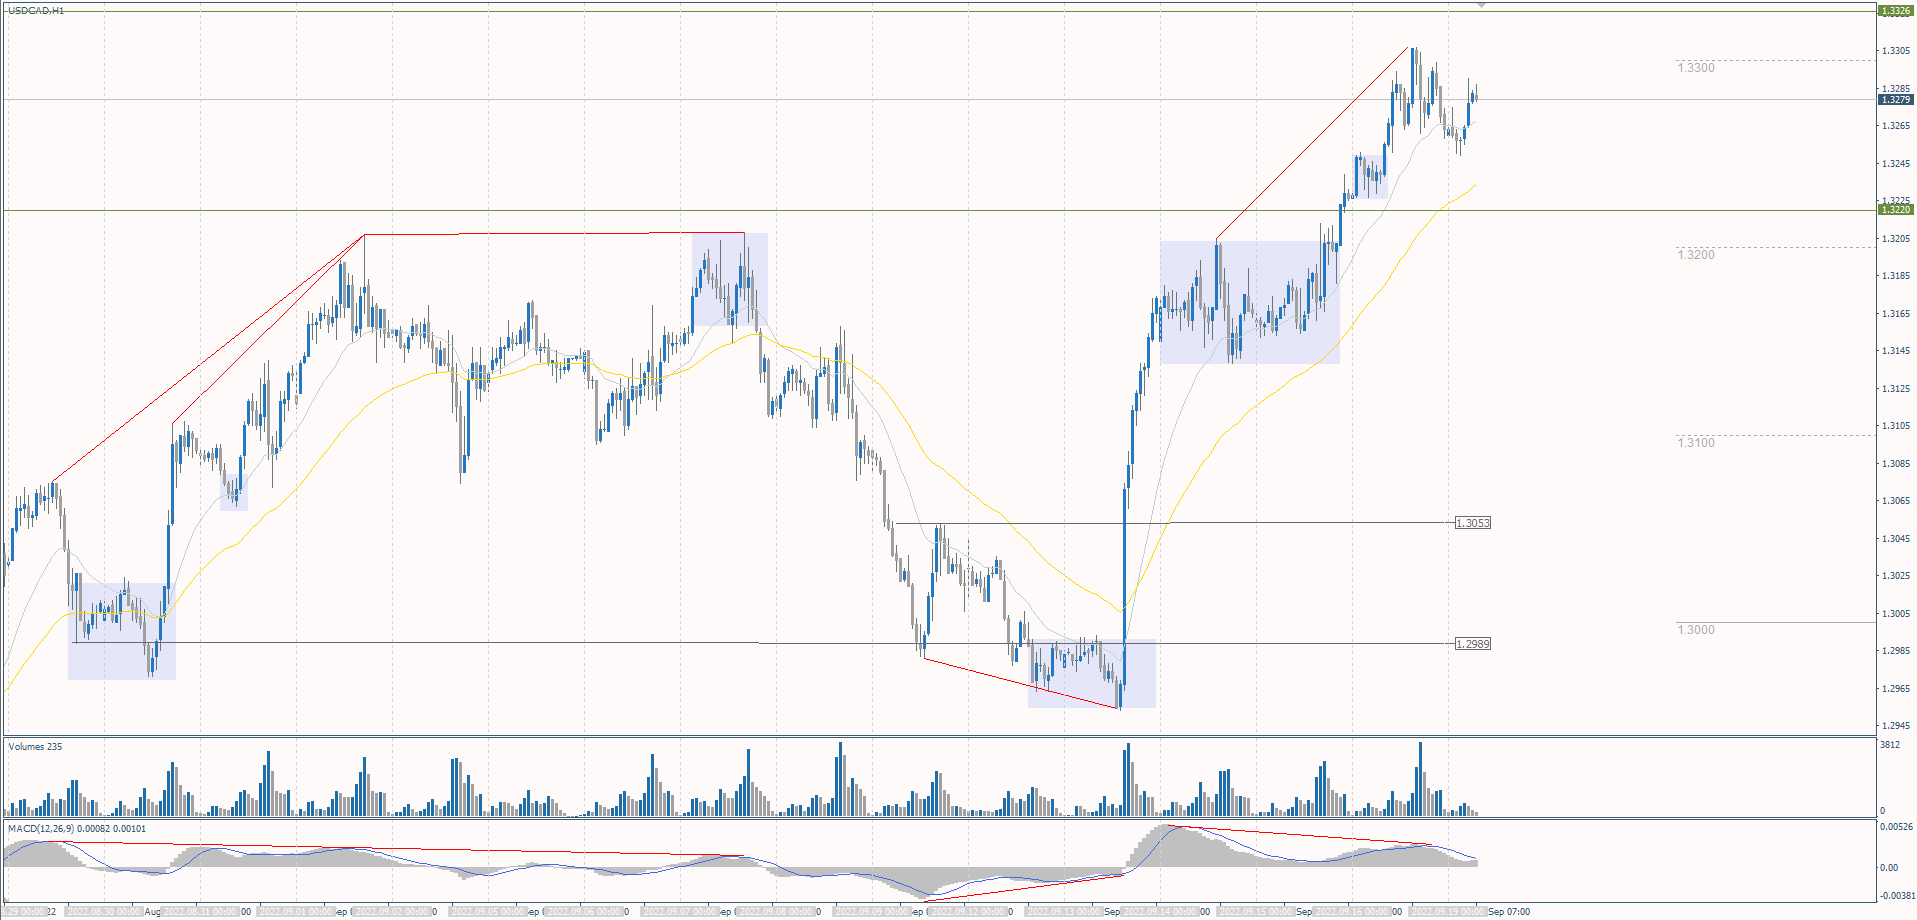Click the 1.2945 value on the price scale
Screen dimensions: 1917x920
click(x=1895, y=726)
